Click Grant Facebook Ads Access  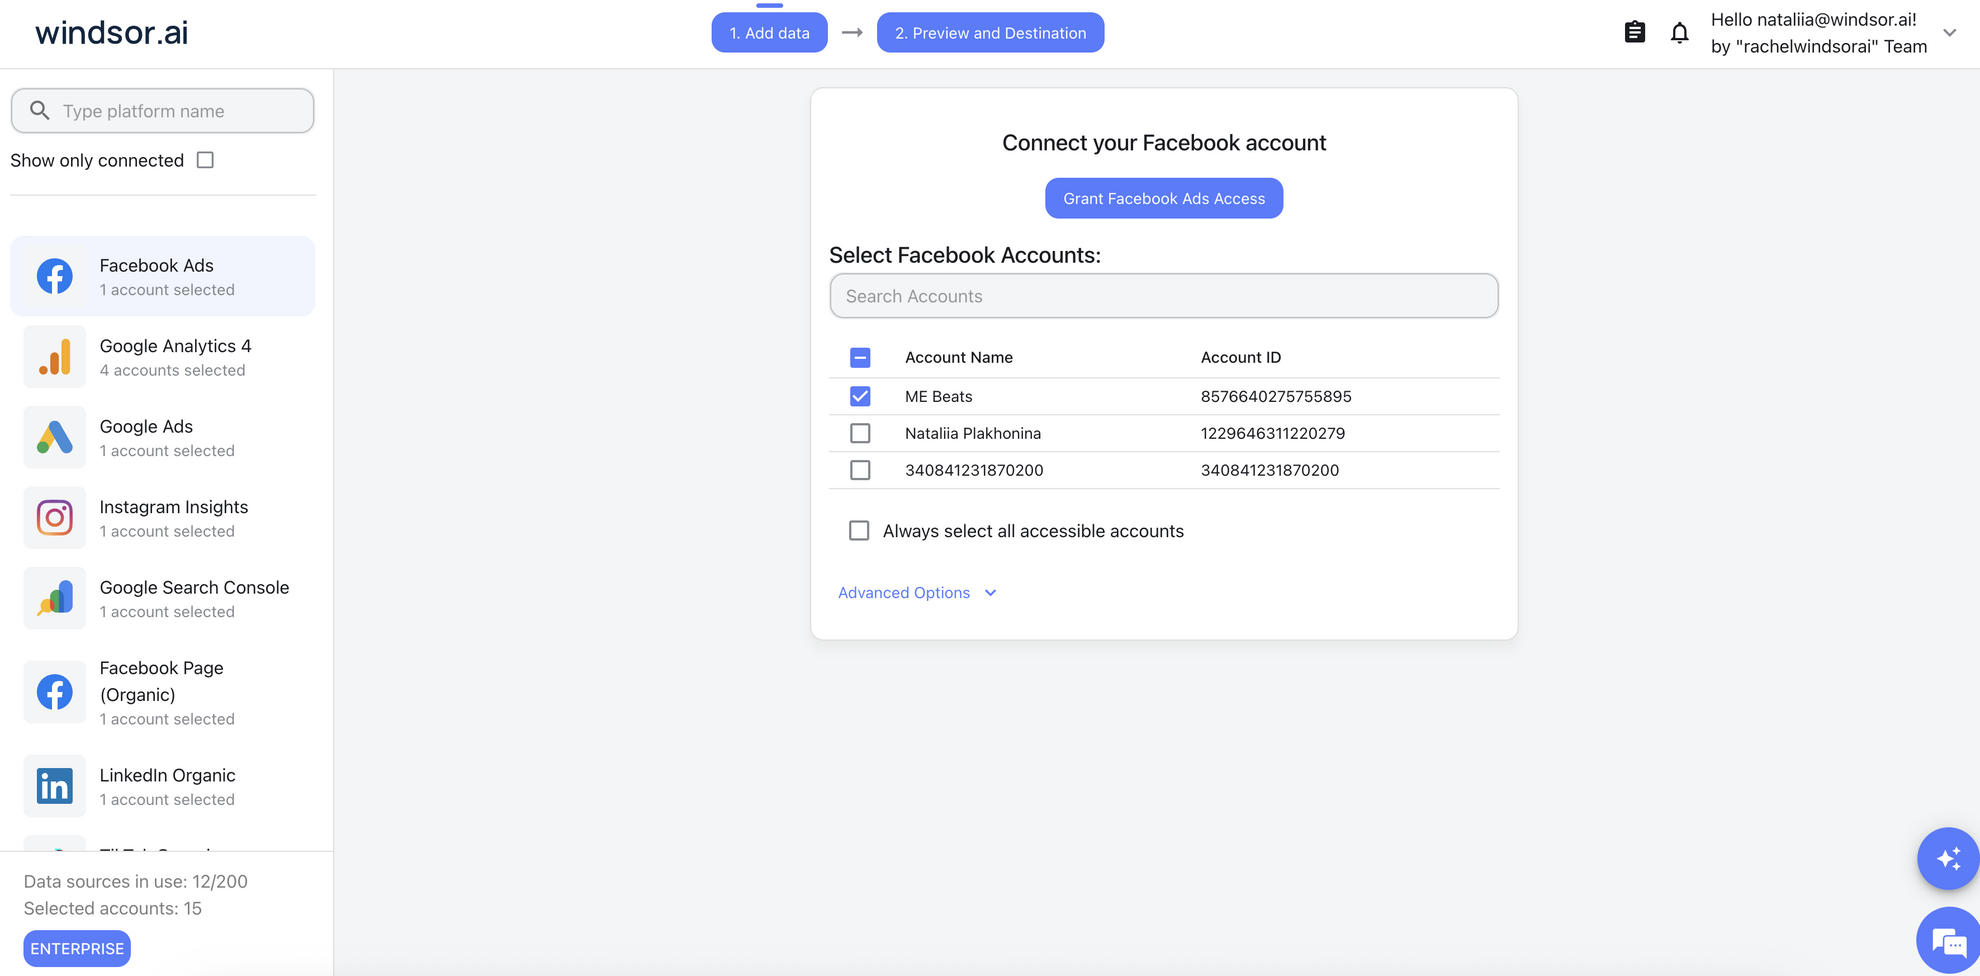point(1164,198)
